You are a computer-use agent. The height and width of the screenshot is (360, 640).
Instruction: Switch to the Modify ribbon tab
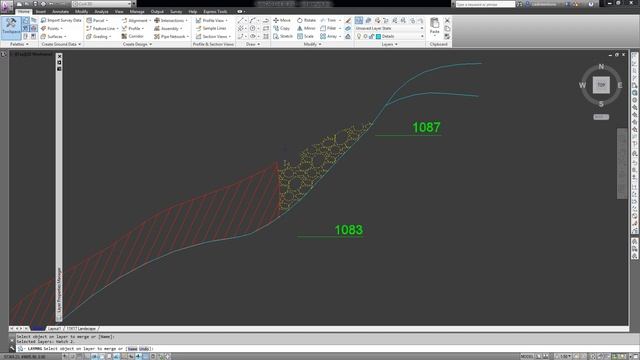pos(81,11)
